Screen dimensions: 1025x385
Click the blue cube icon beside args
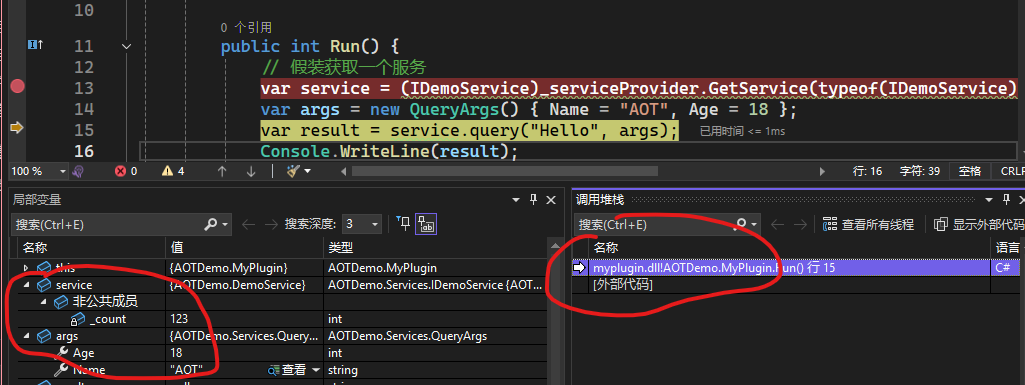[x=44, y=336]
